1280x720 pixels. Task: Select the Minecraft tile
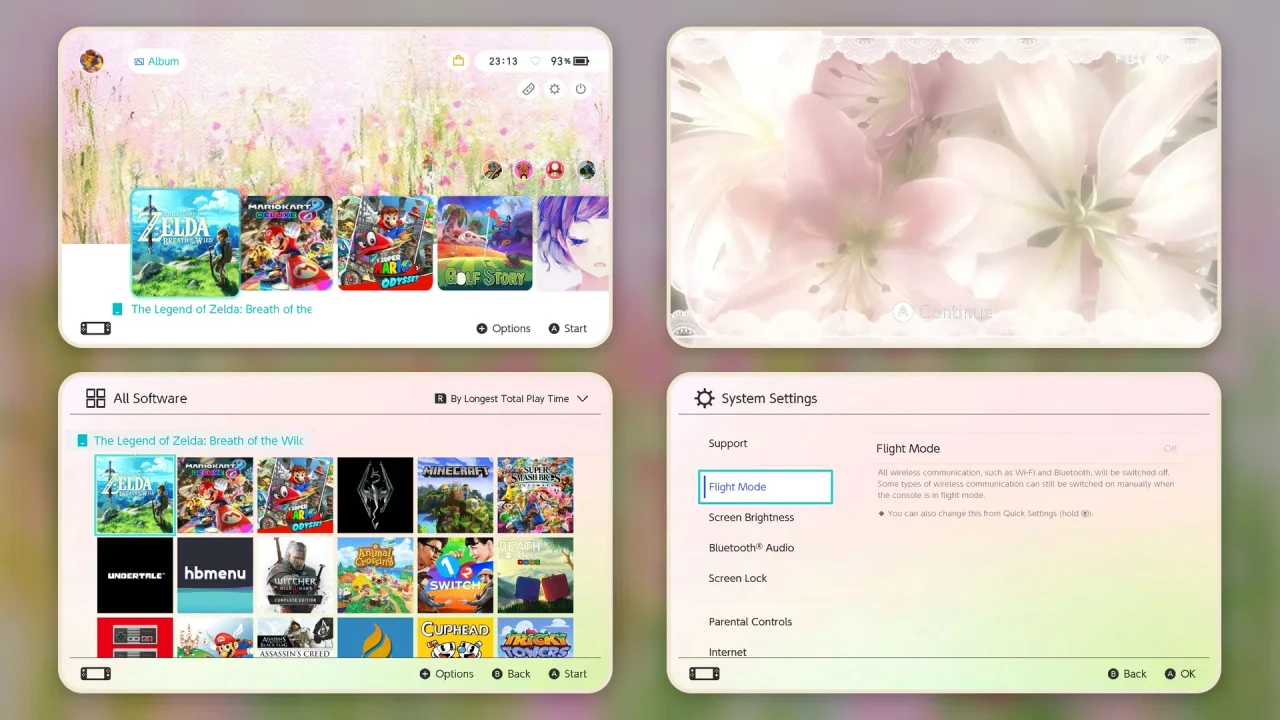(455, 495)
